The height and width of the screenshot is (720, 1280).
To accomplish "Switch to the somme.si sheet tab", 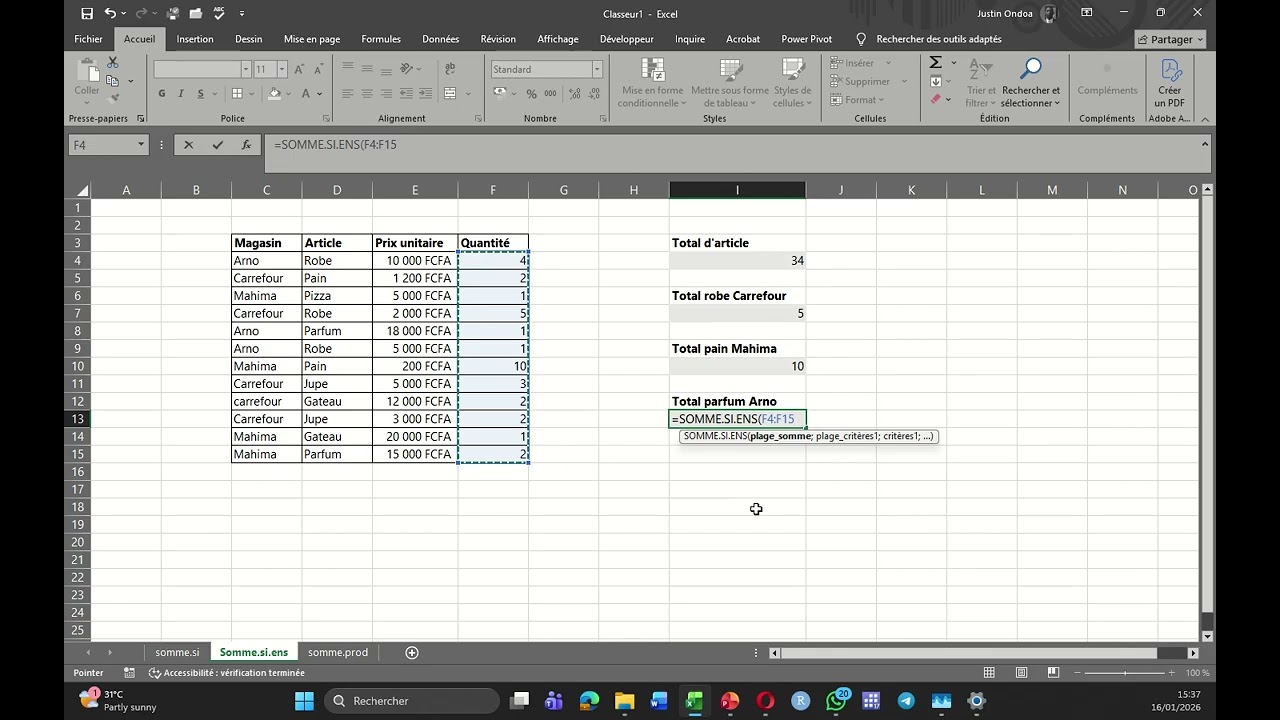I will (177, 652).
